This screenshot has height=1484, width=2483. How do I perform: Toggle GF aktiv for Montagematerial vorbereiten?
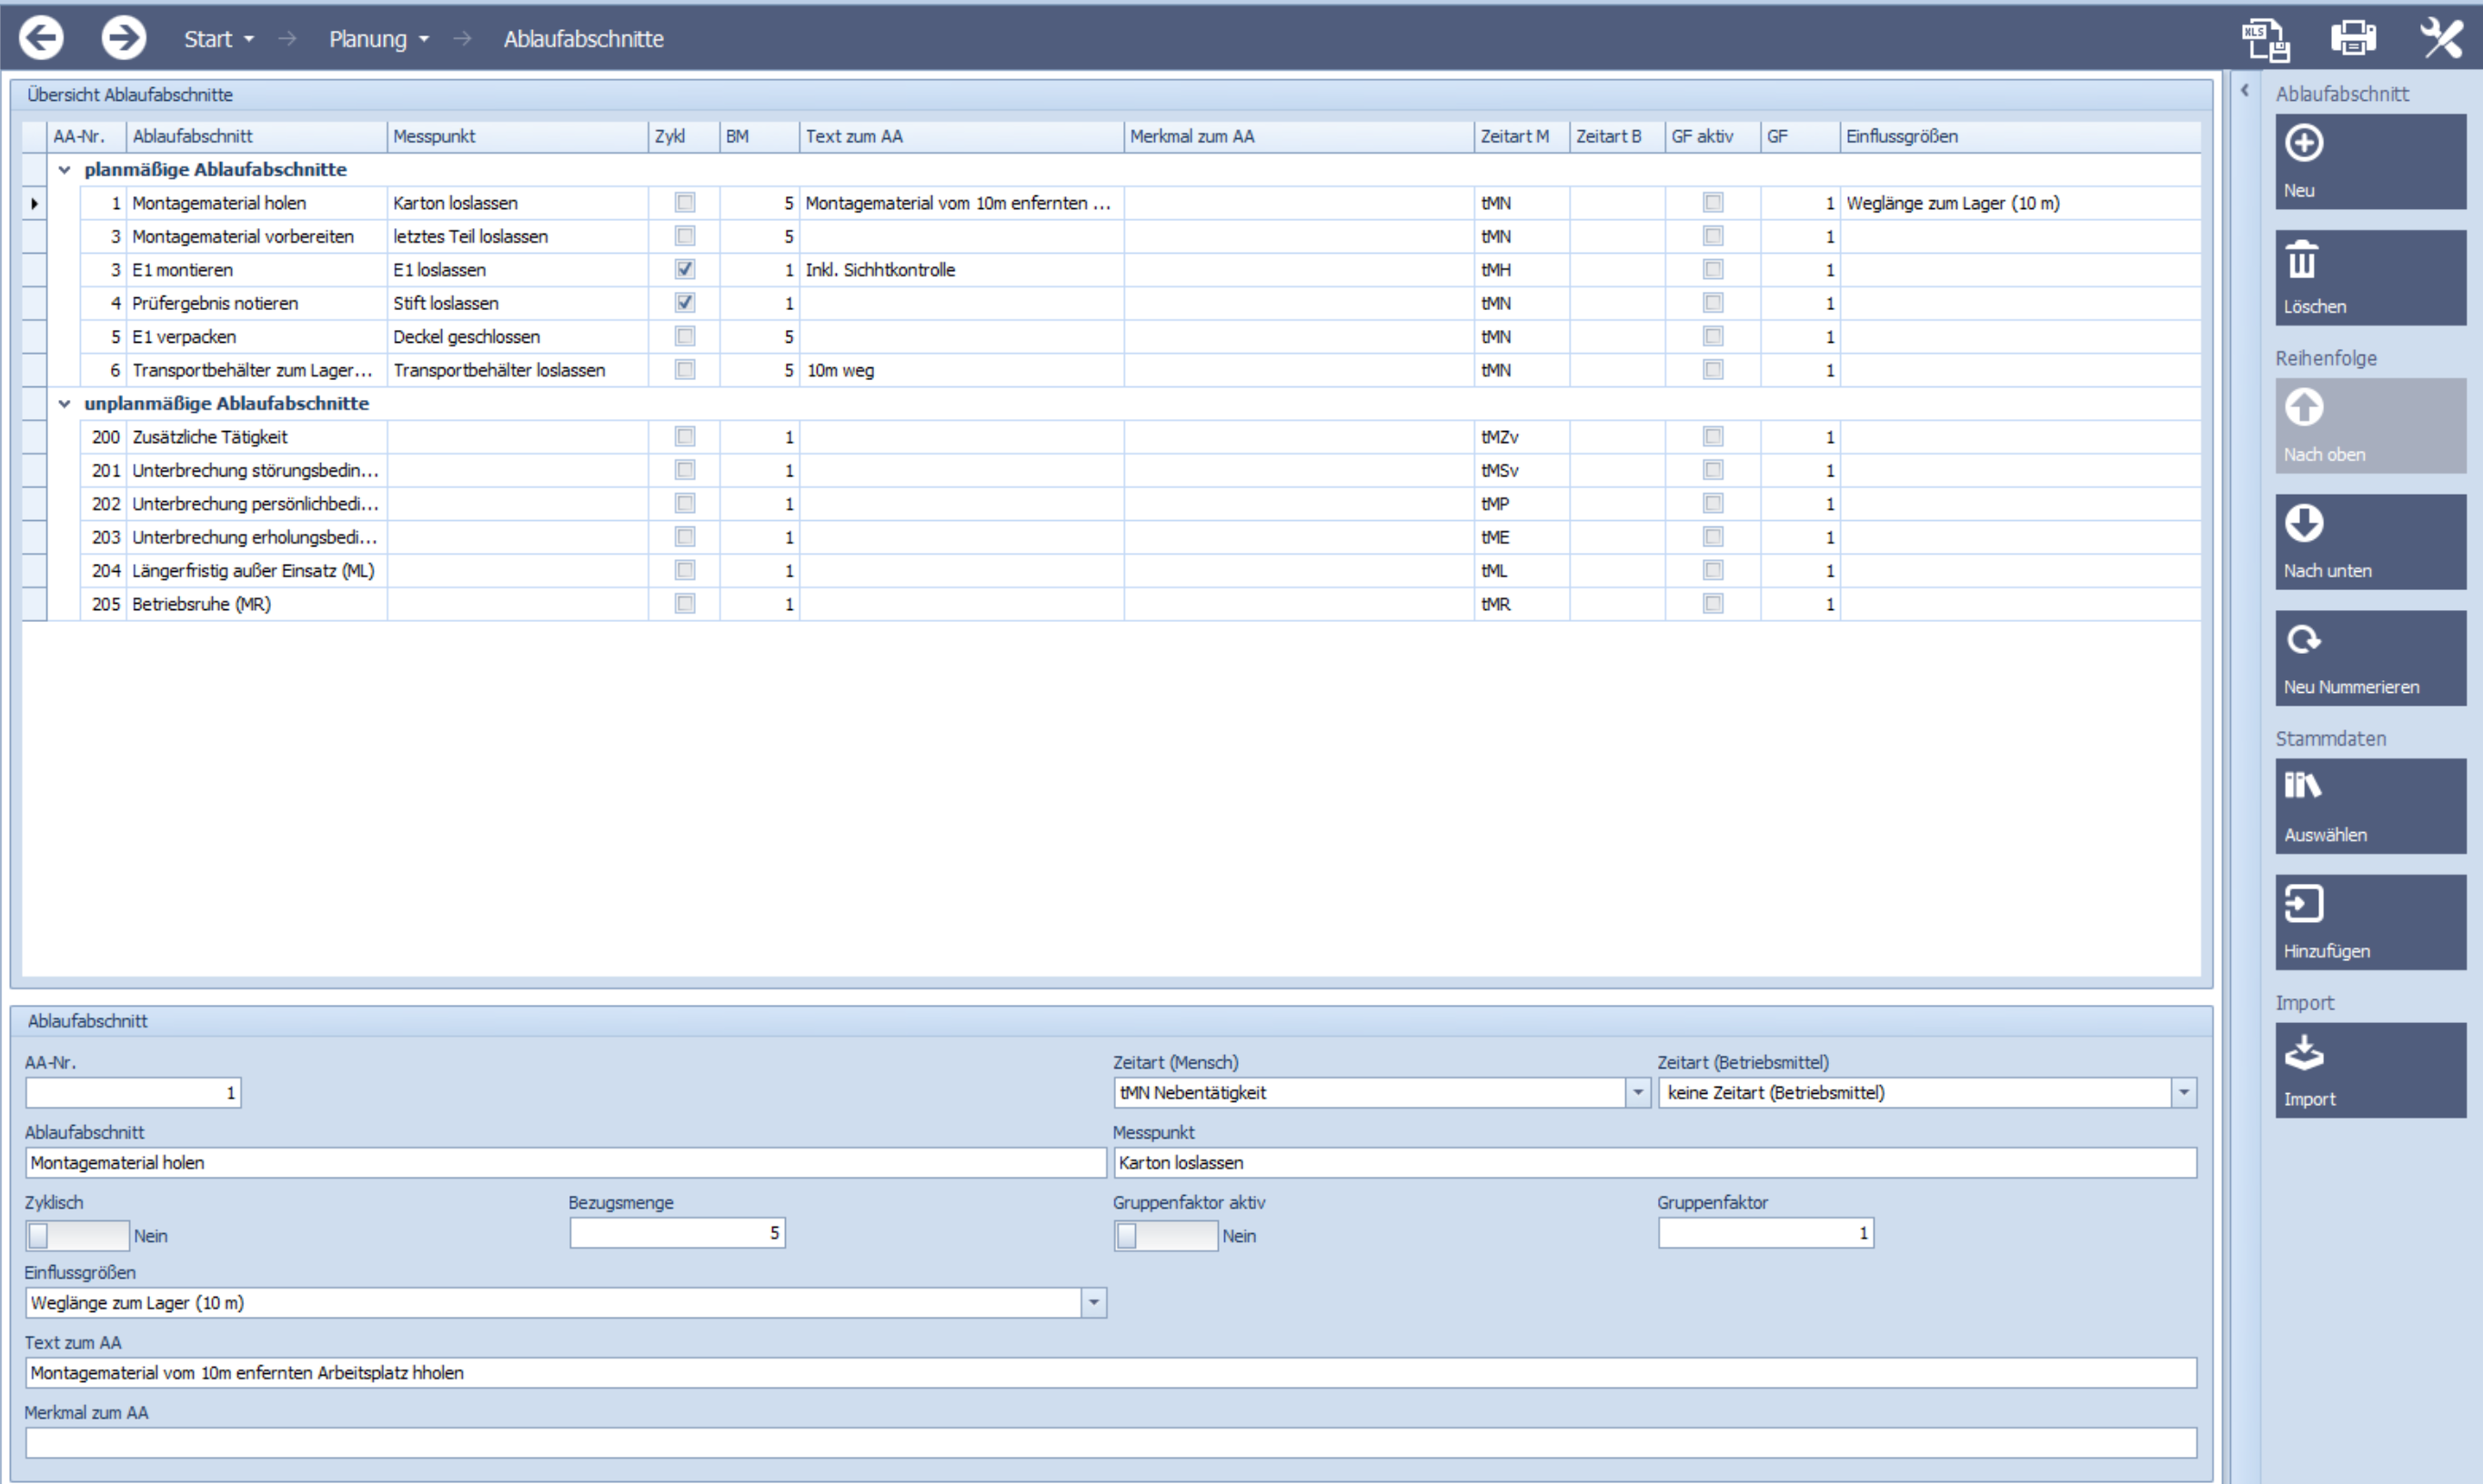(x=1713, y=236)
